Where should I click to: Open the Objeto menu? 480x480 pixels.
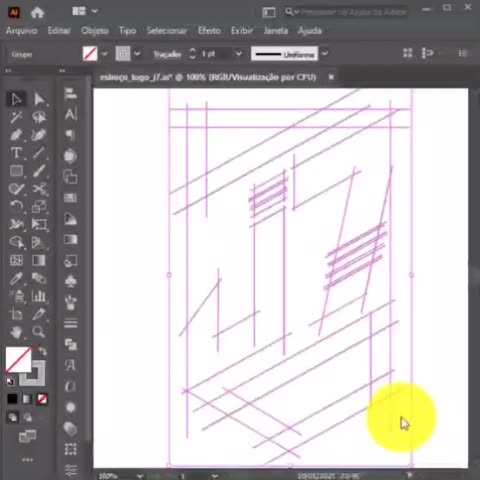95,31
